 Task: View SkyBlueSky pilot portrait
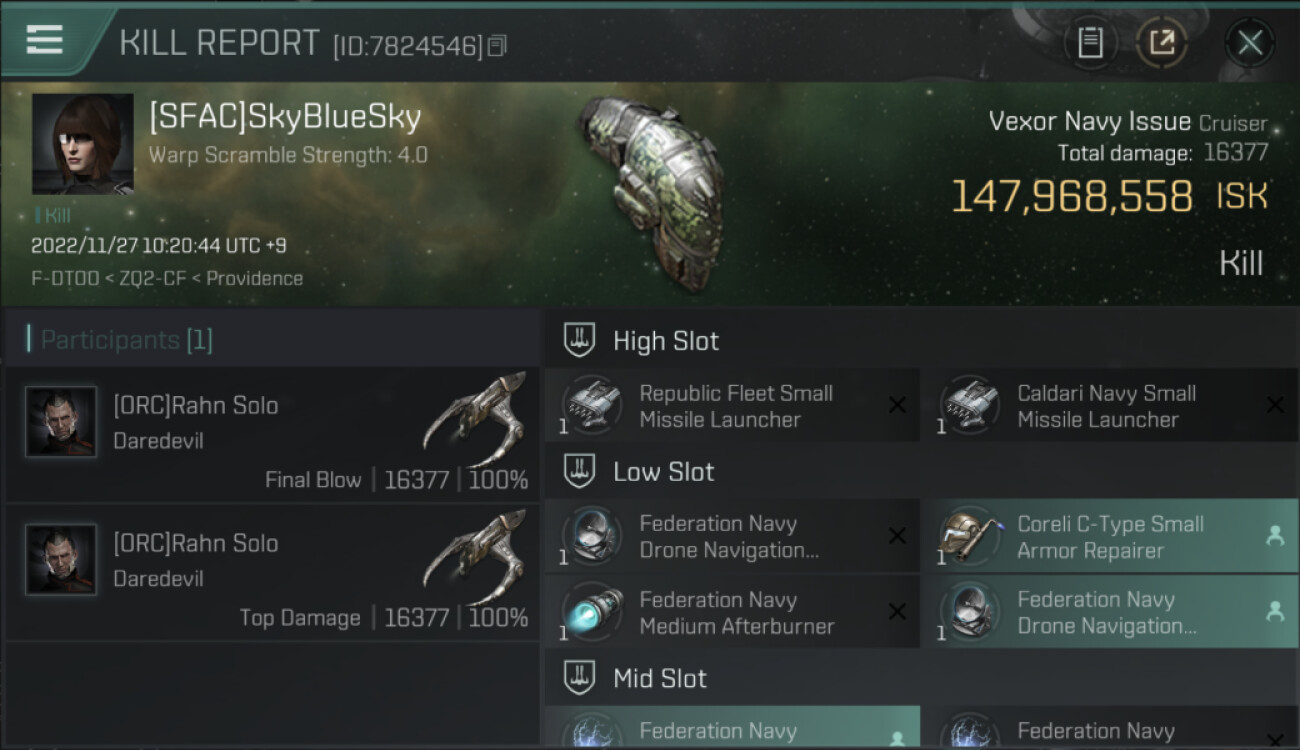pos(82,144)
